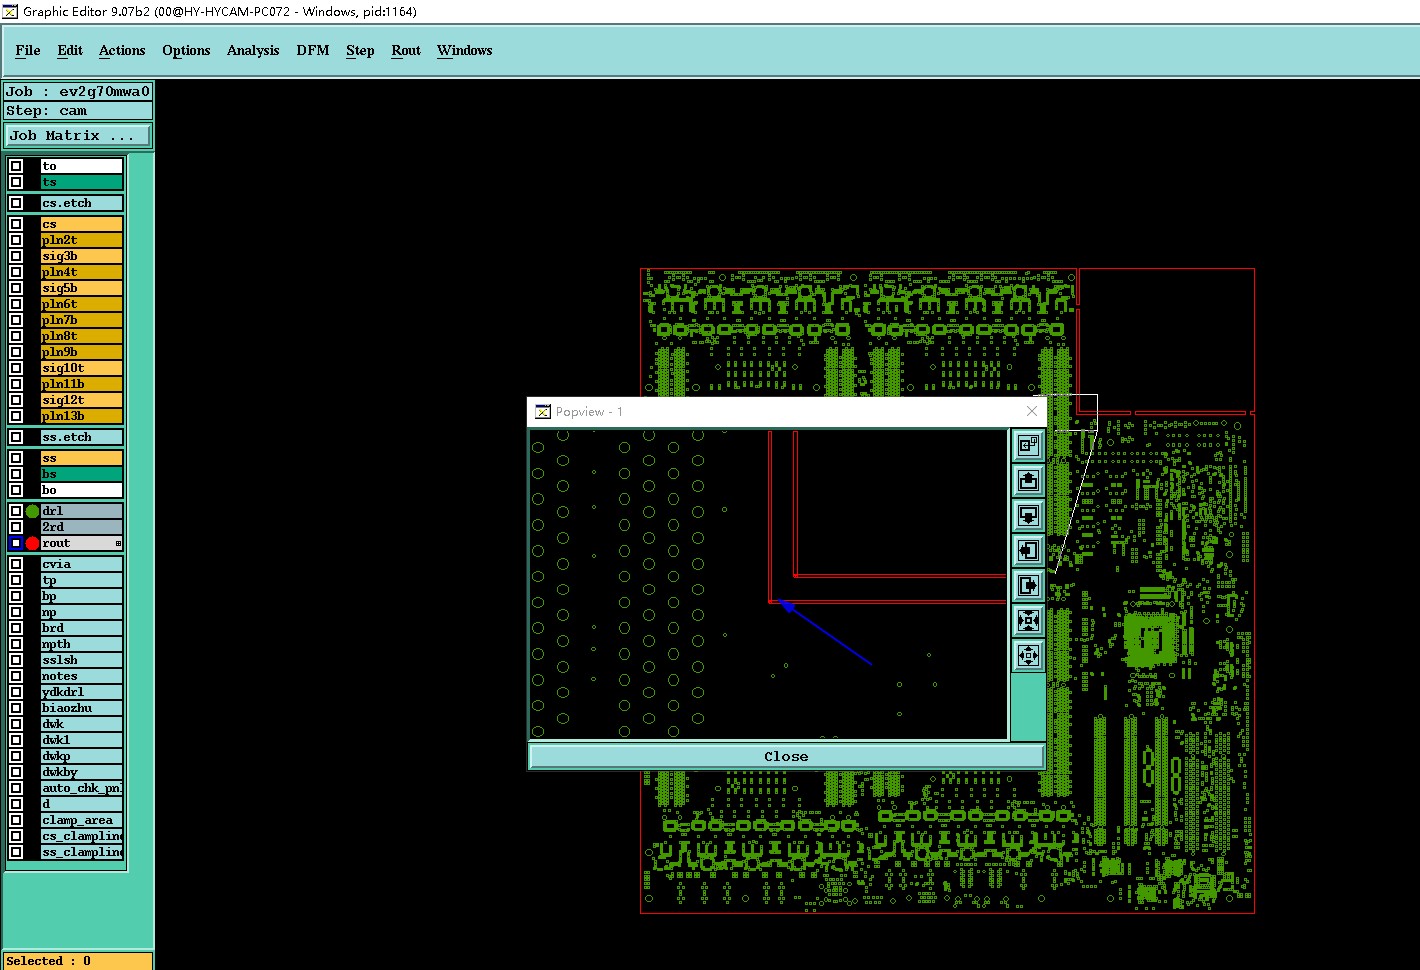This screenshot has height=970, width=1420.
Task: Select the pln4t layer name
Action: point(82,272)
